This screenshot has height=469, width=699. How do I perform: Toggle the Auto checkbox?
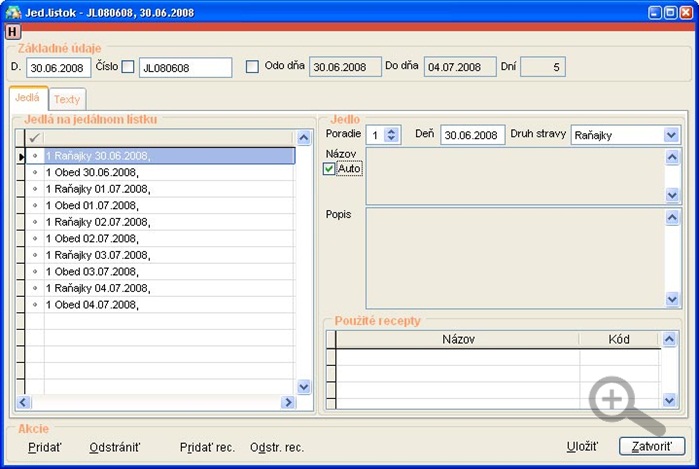pyautogui.click(x=329, y=169)
